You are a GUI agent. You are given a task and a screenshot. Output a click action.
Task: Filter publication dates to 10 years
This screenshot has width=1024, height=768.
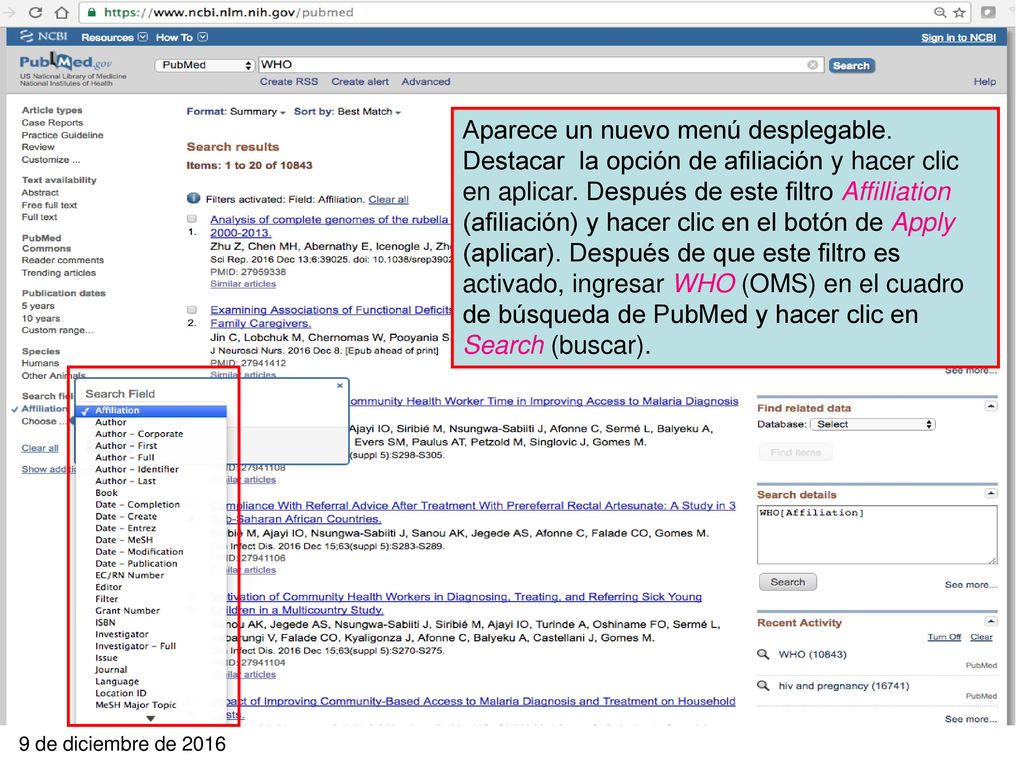(x=40, y=318)
